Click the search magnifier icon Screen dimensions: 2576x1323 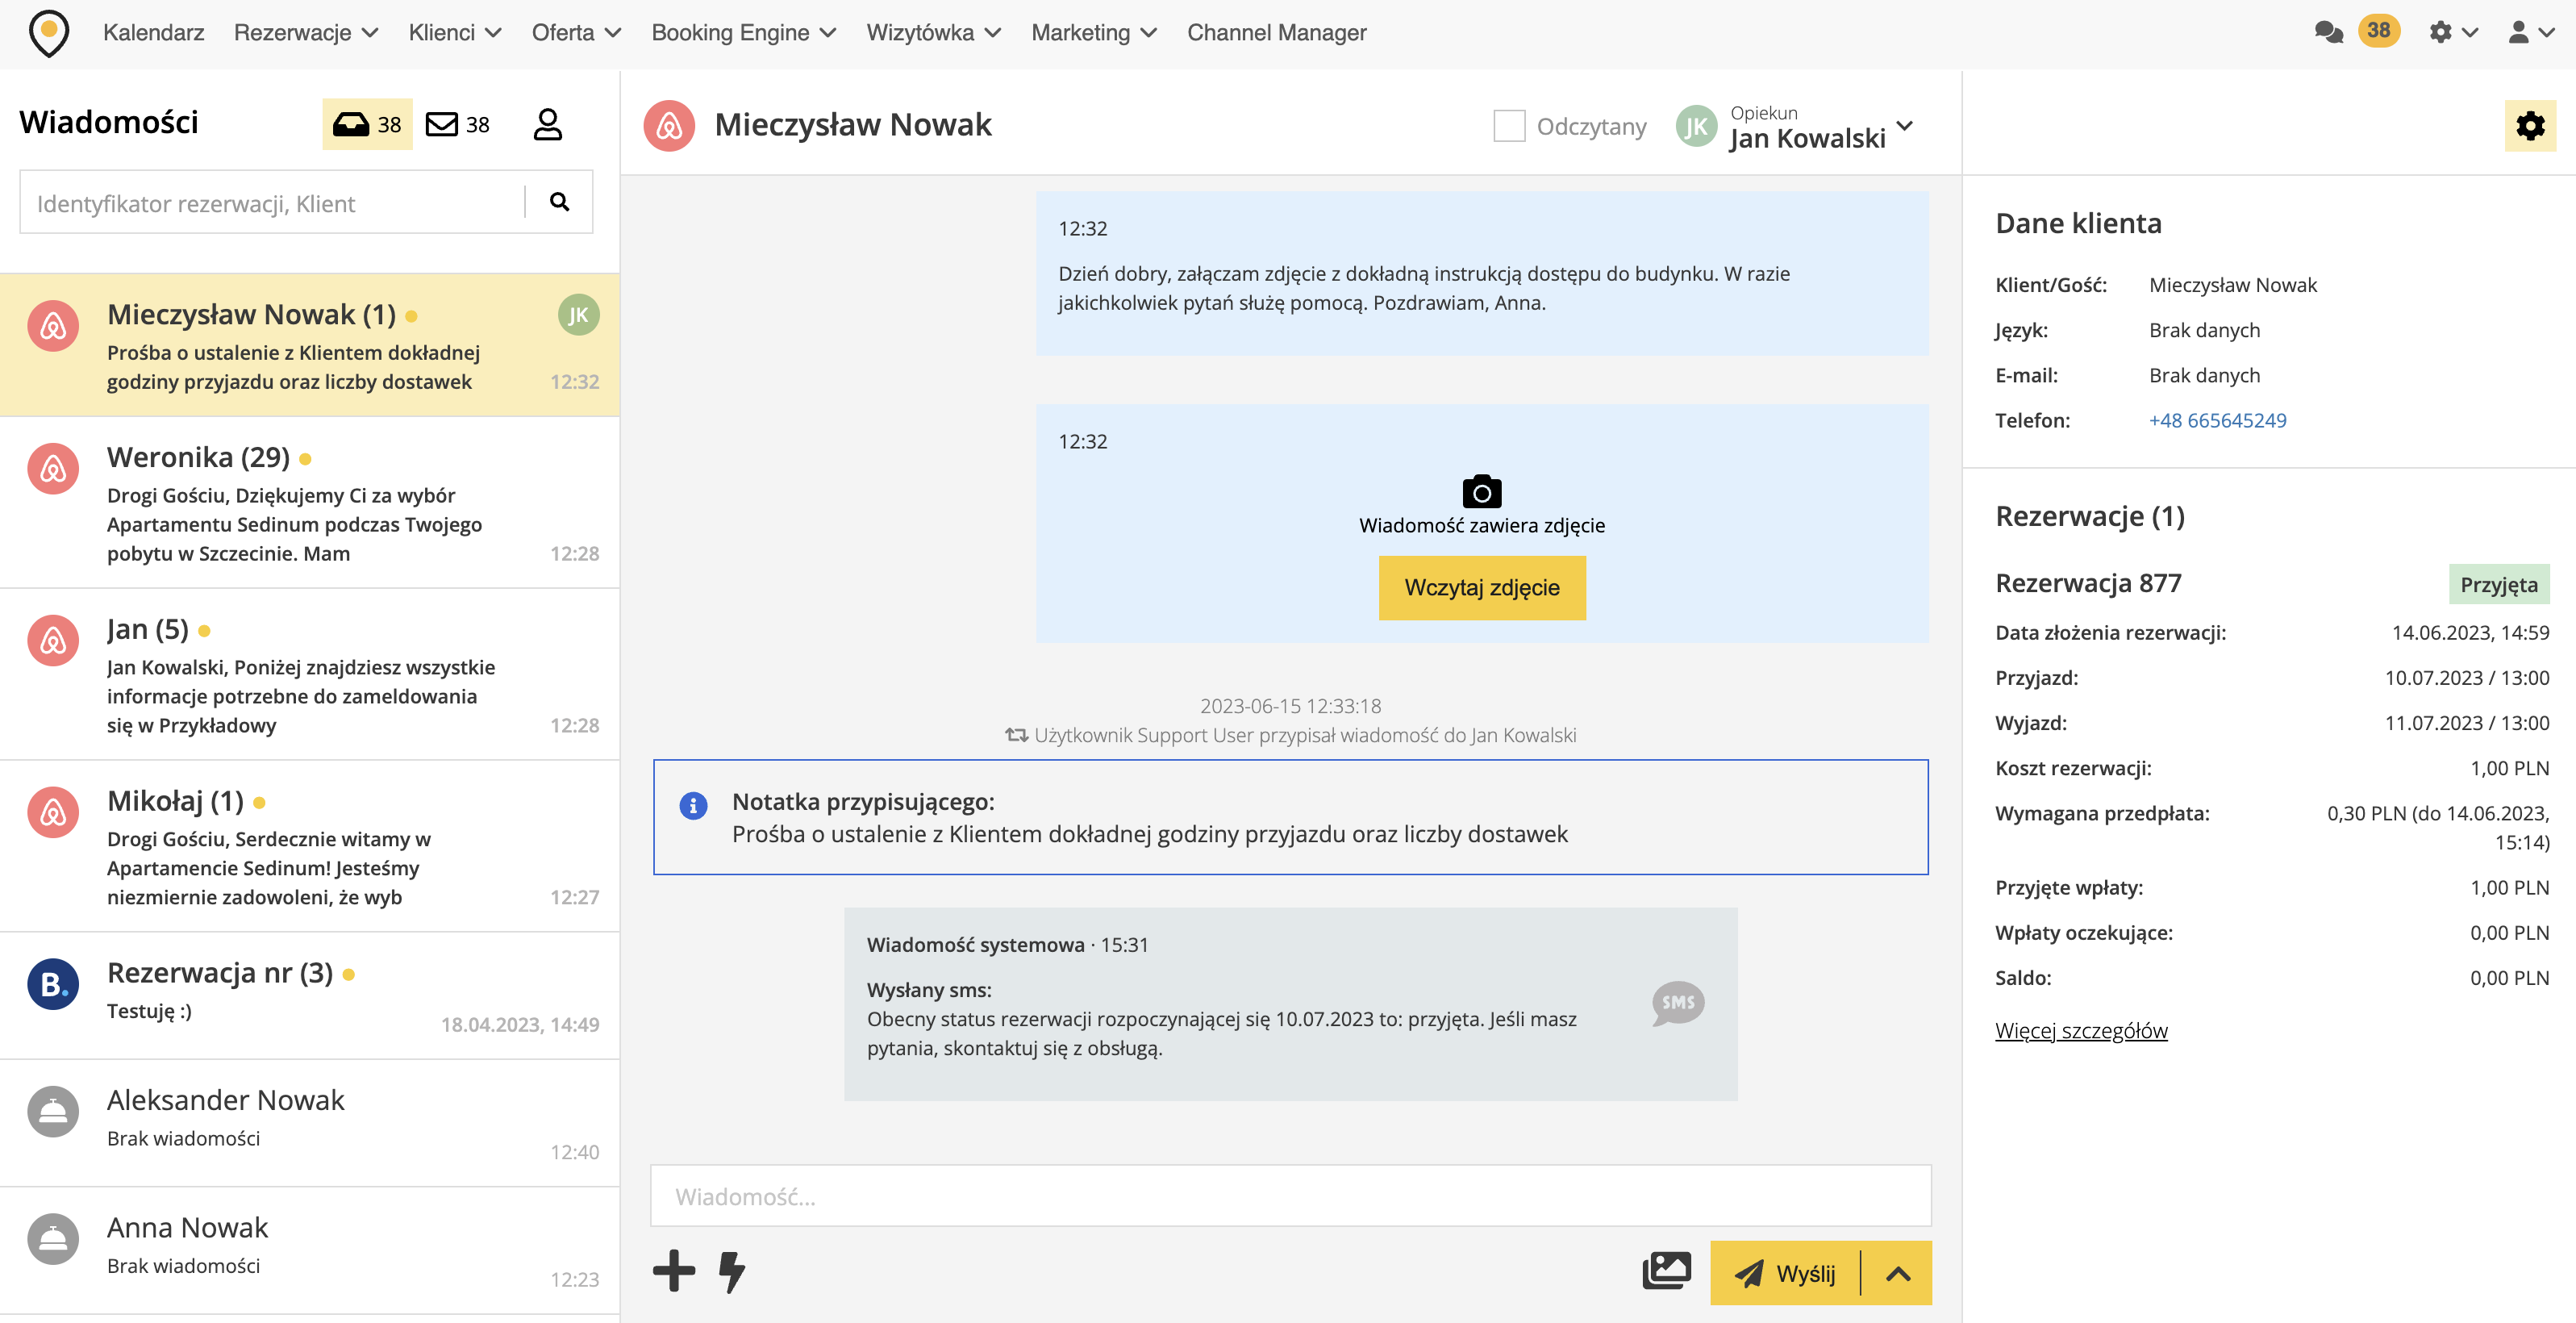click(x=559, y=202)
